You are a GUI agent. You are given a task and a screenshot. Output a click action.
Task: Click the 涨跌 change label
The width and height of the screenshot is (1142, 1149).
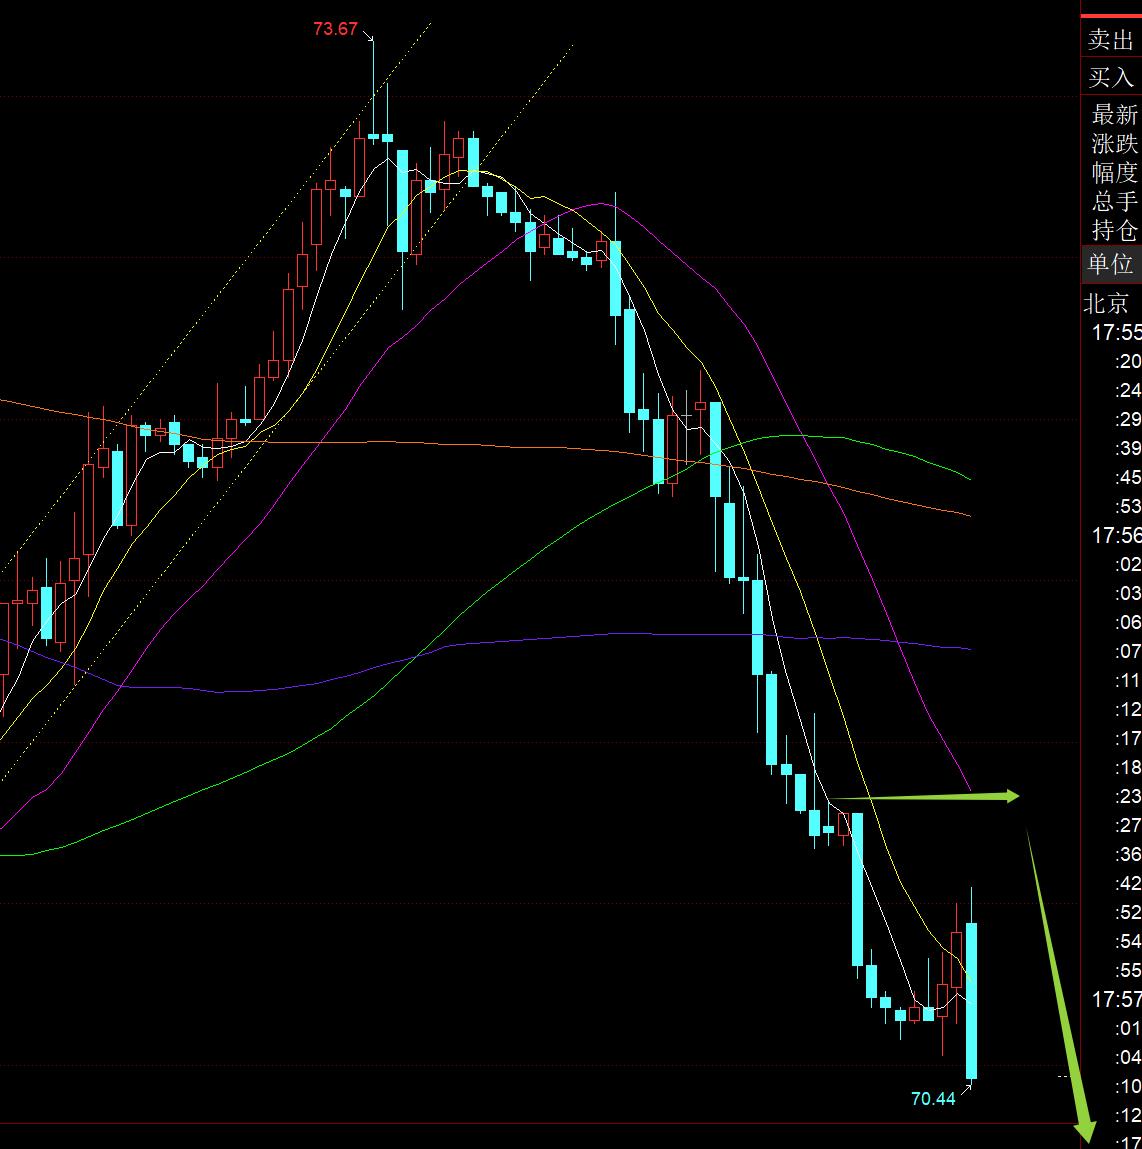click(x=1114, y=143)
